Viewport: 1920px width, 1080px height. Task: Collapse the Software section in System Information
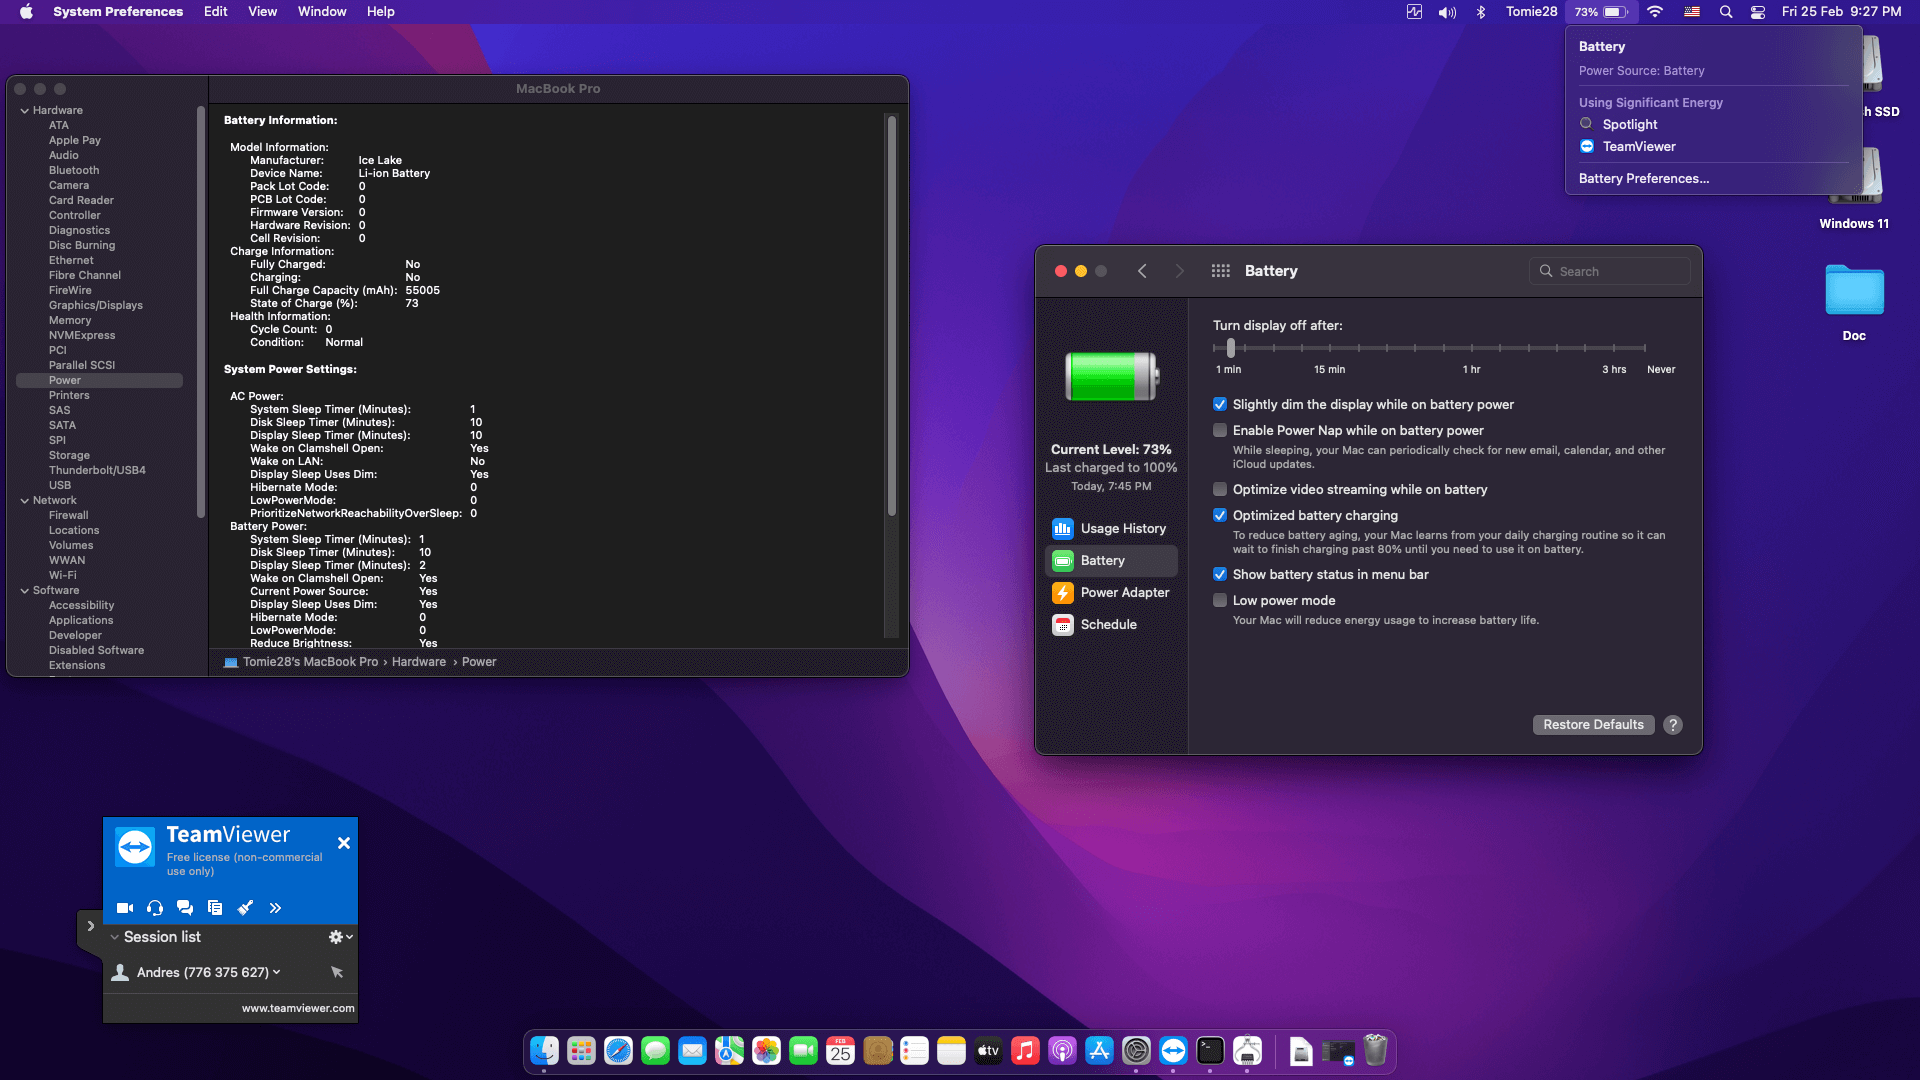click(x=24, y=590)
